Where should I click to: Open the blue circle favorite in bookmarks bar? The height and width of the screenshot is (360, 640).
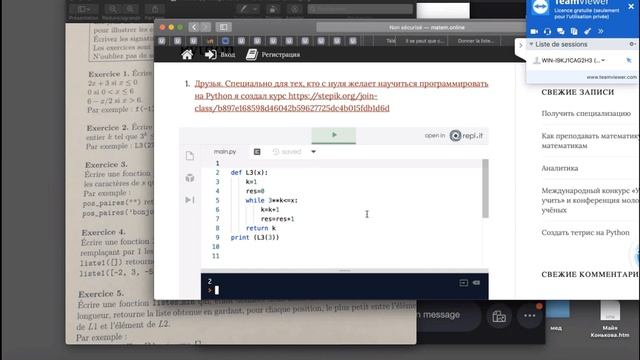225,41
